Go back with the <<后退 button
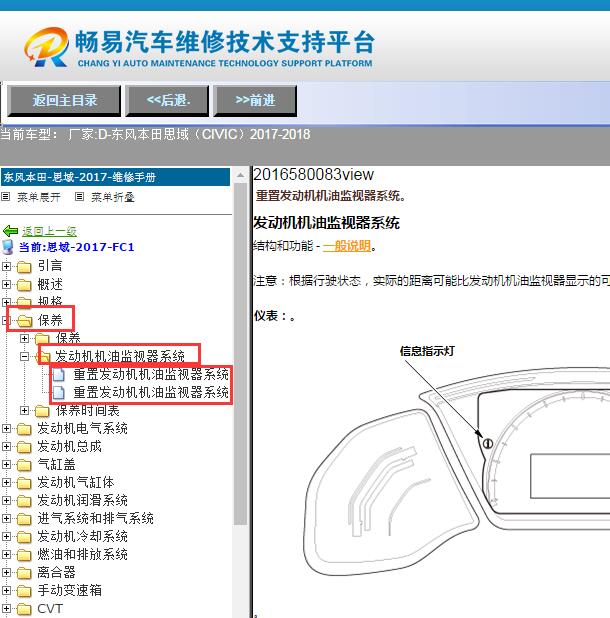This screenshot has width=610, height=618. pos(167,101)
